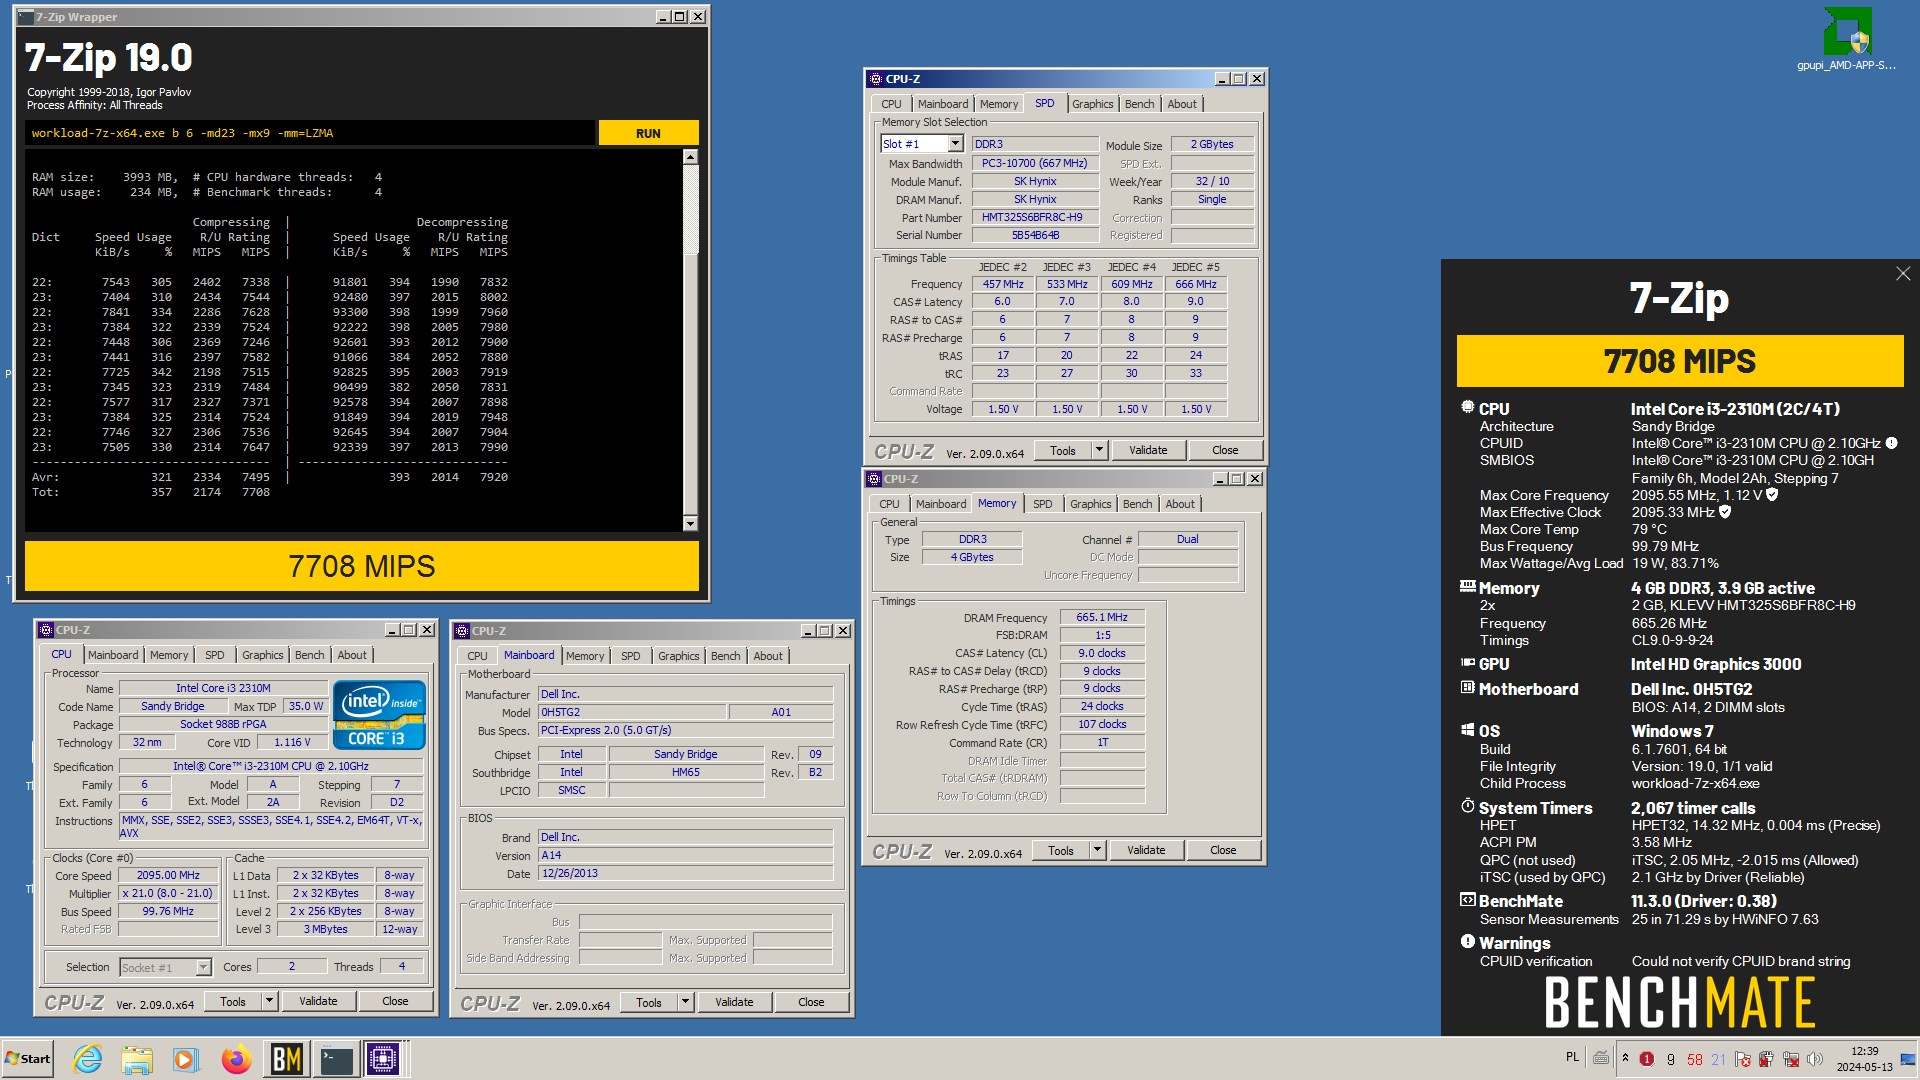The height and width of the screenshot is (1080, 1920).
Task: Click the red 58 temperature tray icon
Action: click(x=1694, y=1060)
